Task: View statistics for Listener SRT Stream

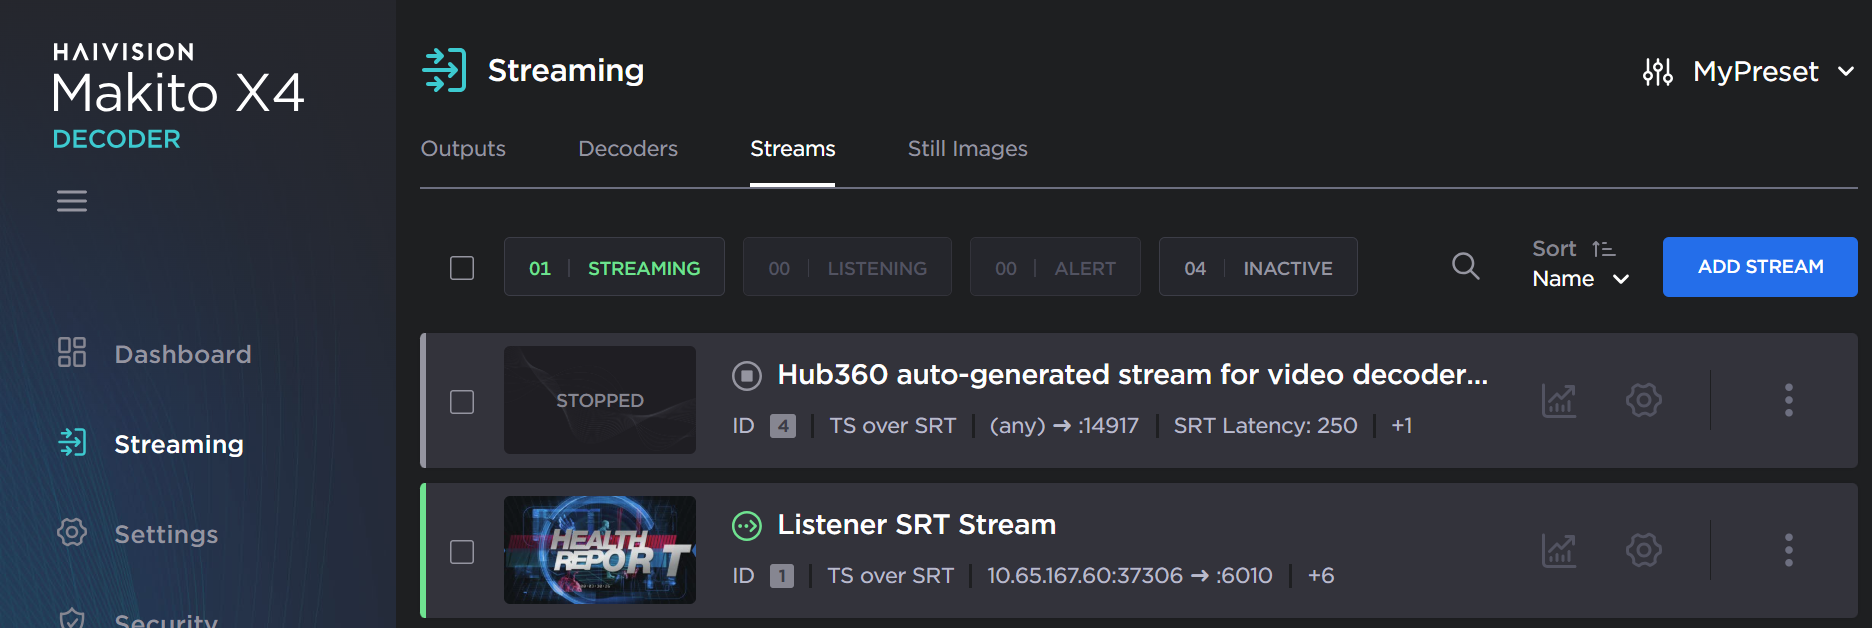Action: pyautogui.click(x=1559, y=550)
